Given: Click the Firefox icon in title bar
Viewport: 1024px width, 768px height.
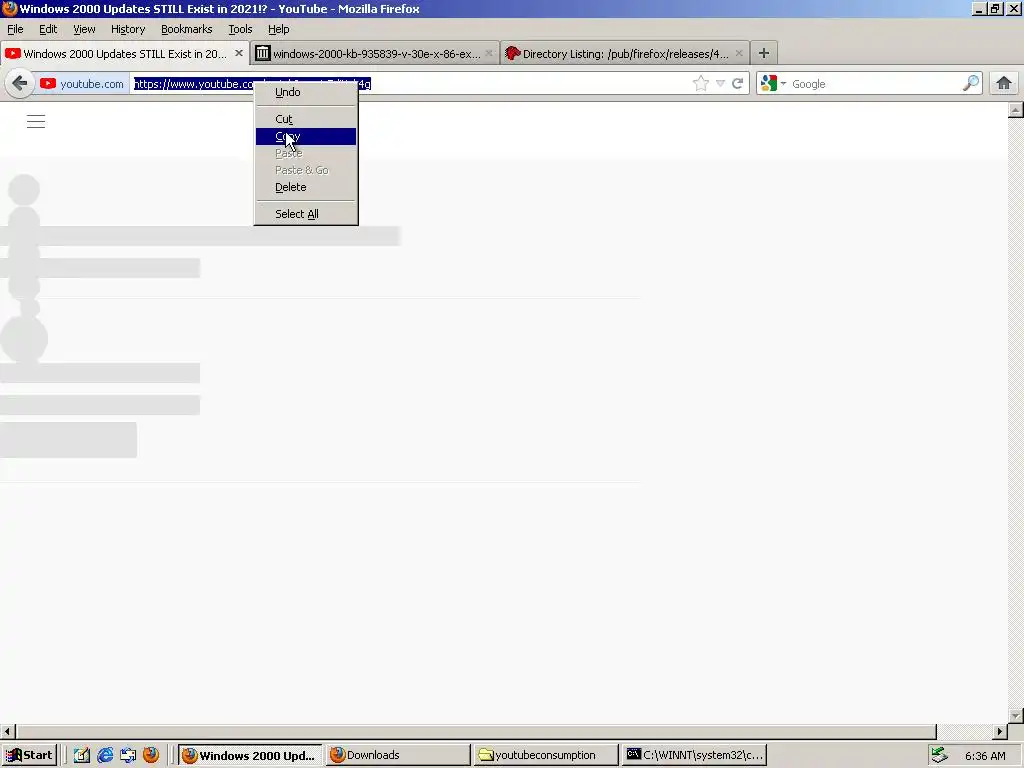Looking at the screenshot, I should (x=9, y=8).
